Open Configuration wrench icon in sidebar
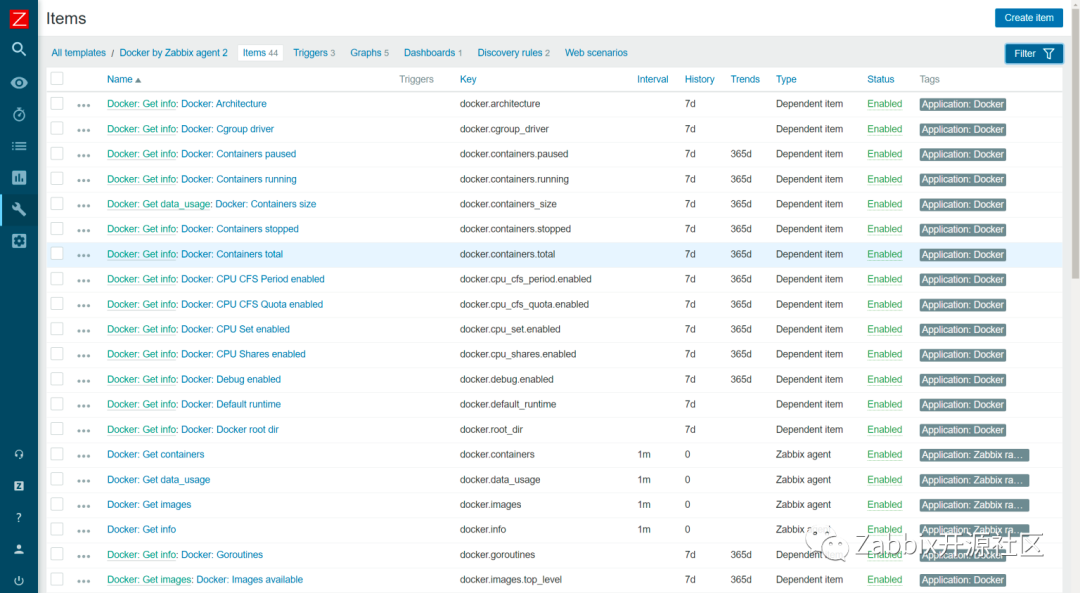 coord(19,209)
